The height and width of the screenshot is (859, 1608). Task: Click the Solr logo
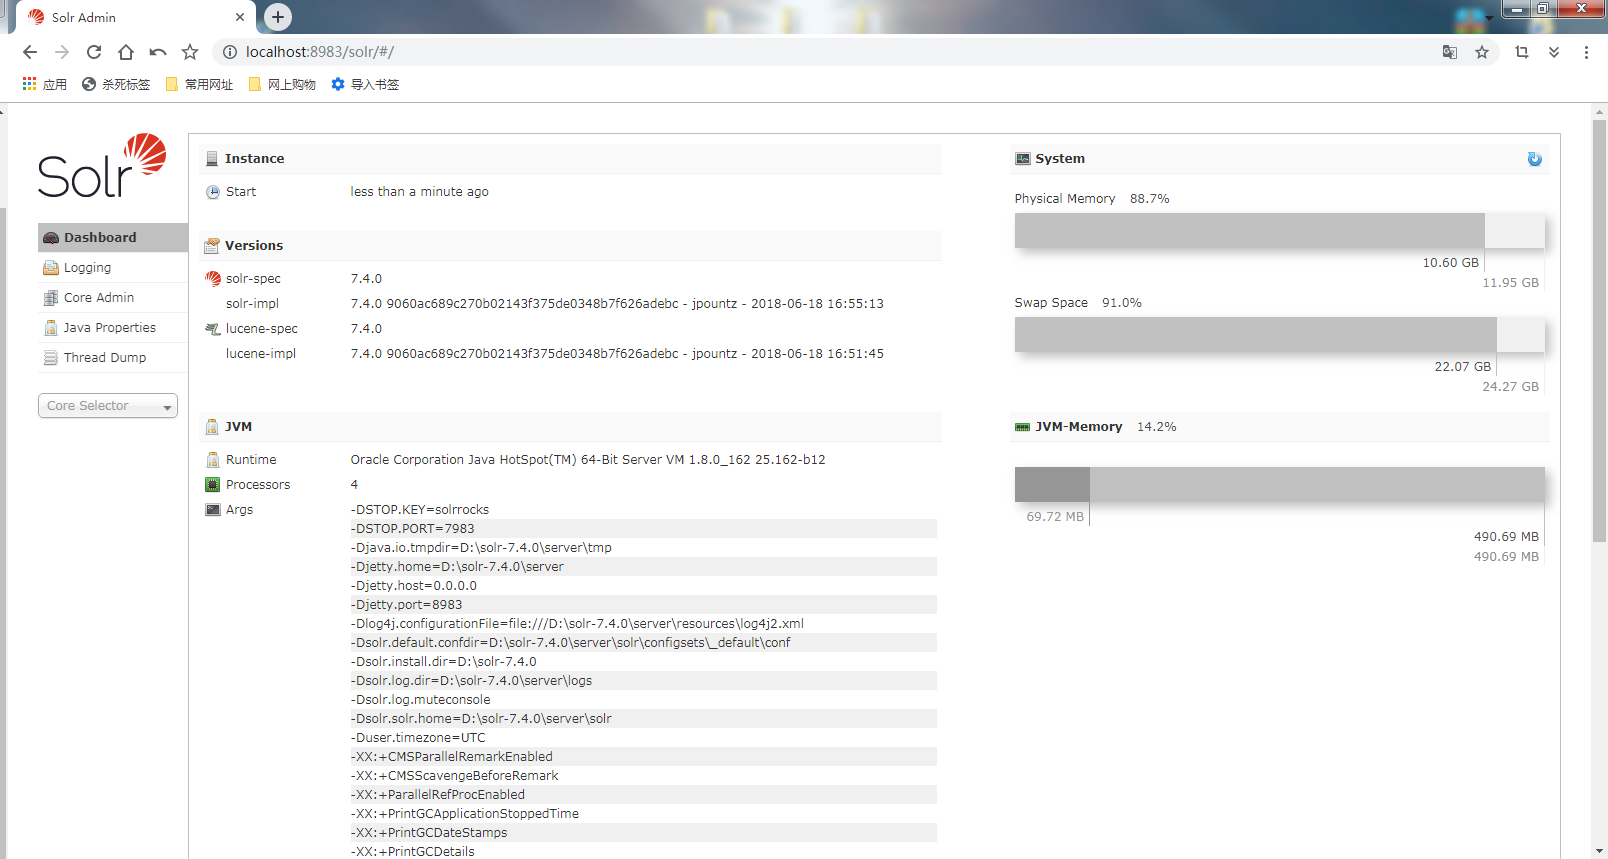(x=102, y=166)
